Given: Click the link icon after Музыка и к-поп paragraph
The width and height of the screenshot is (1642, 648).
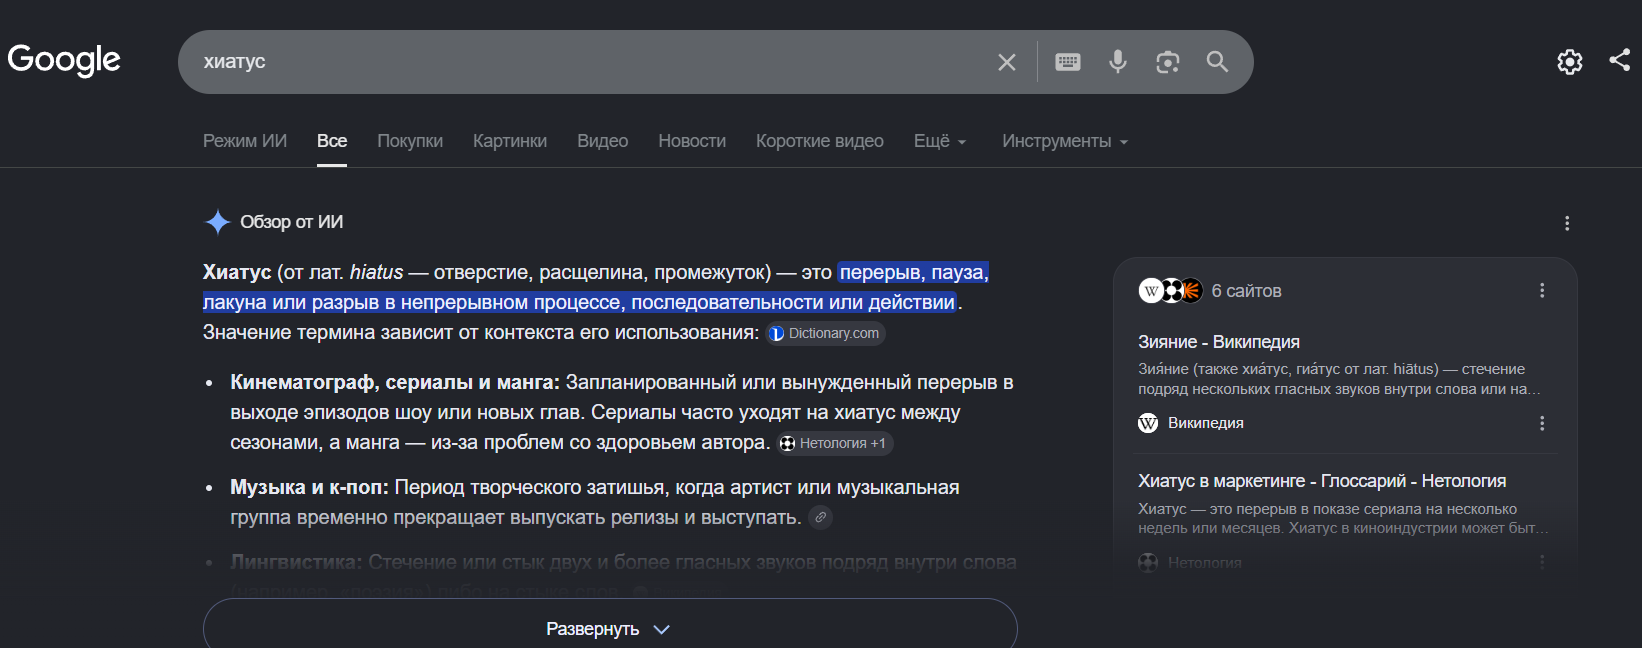Looking at the screenshot, I should pyautogui.click(x=820, y=518).
